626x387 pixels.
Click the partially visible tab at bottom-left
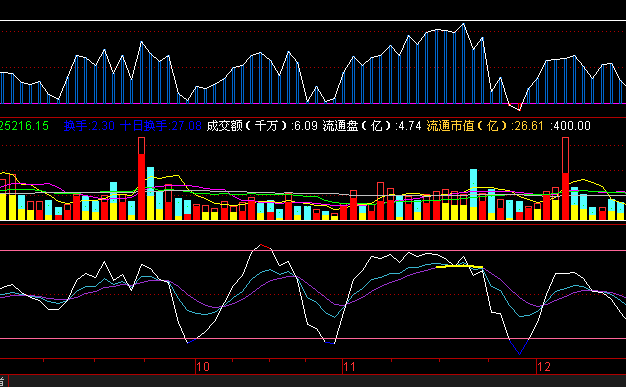point(3,381)
